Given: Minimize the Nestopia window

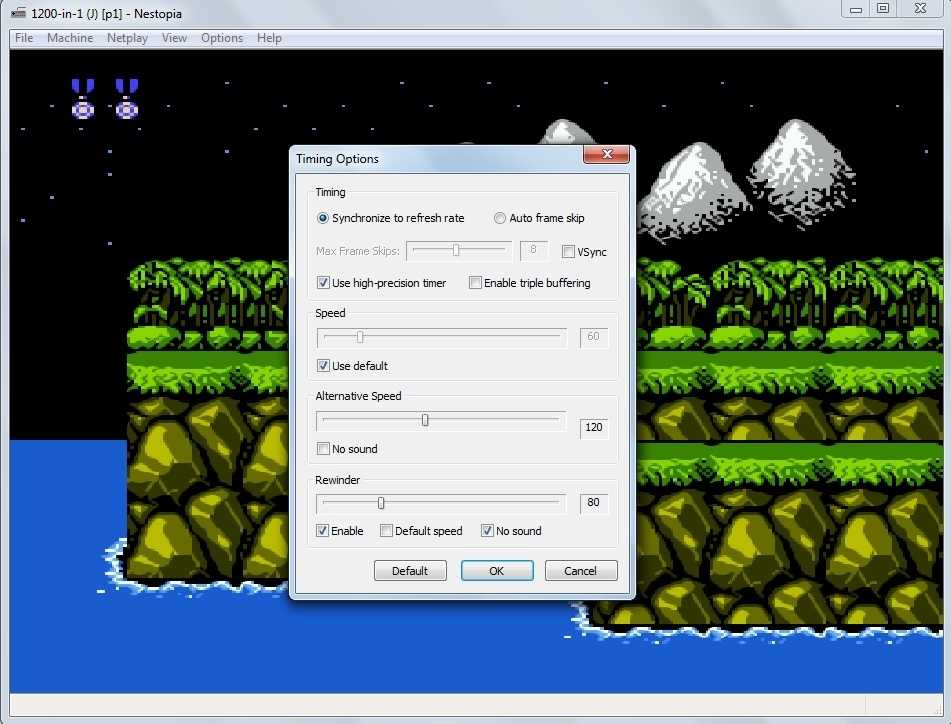Looking at the screenshot, I should click(856, 8).
